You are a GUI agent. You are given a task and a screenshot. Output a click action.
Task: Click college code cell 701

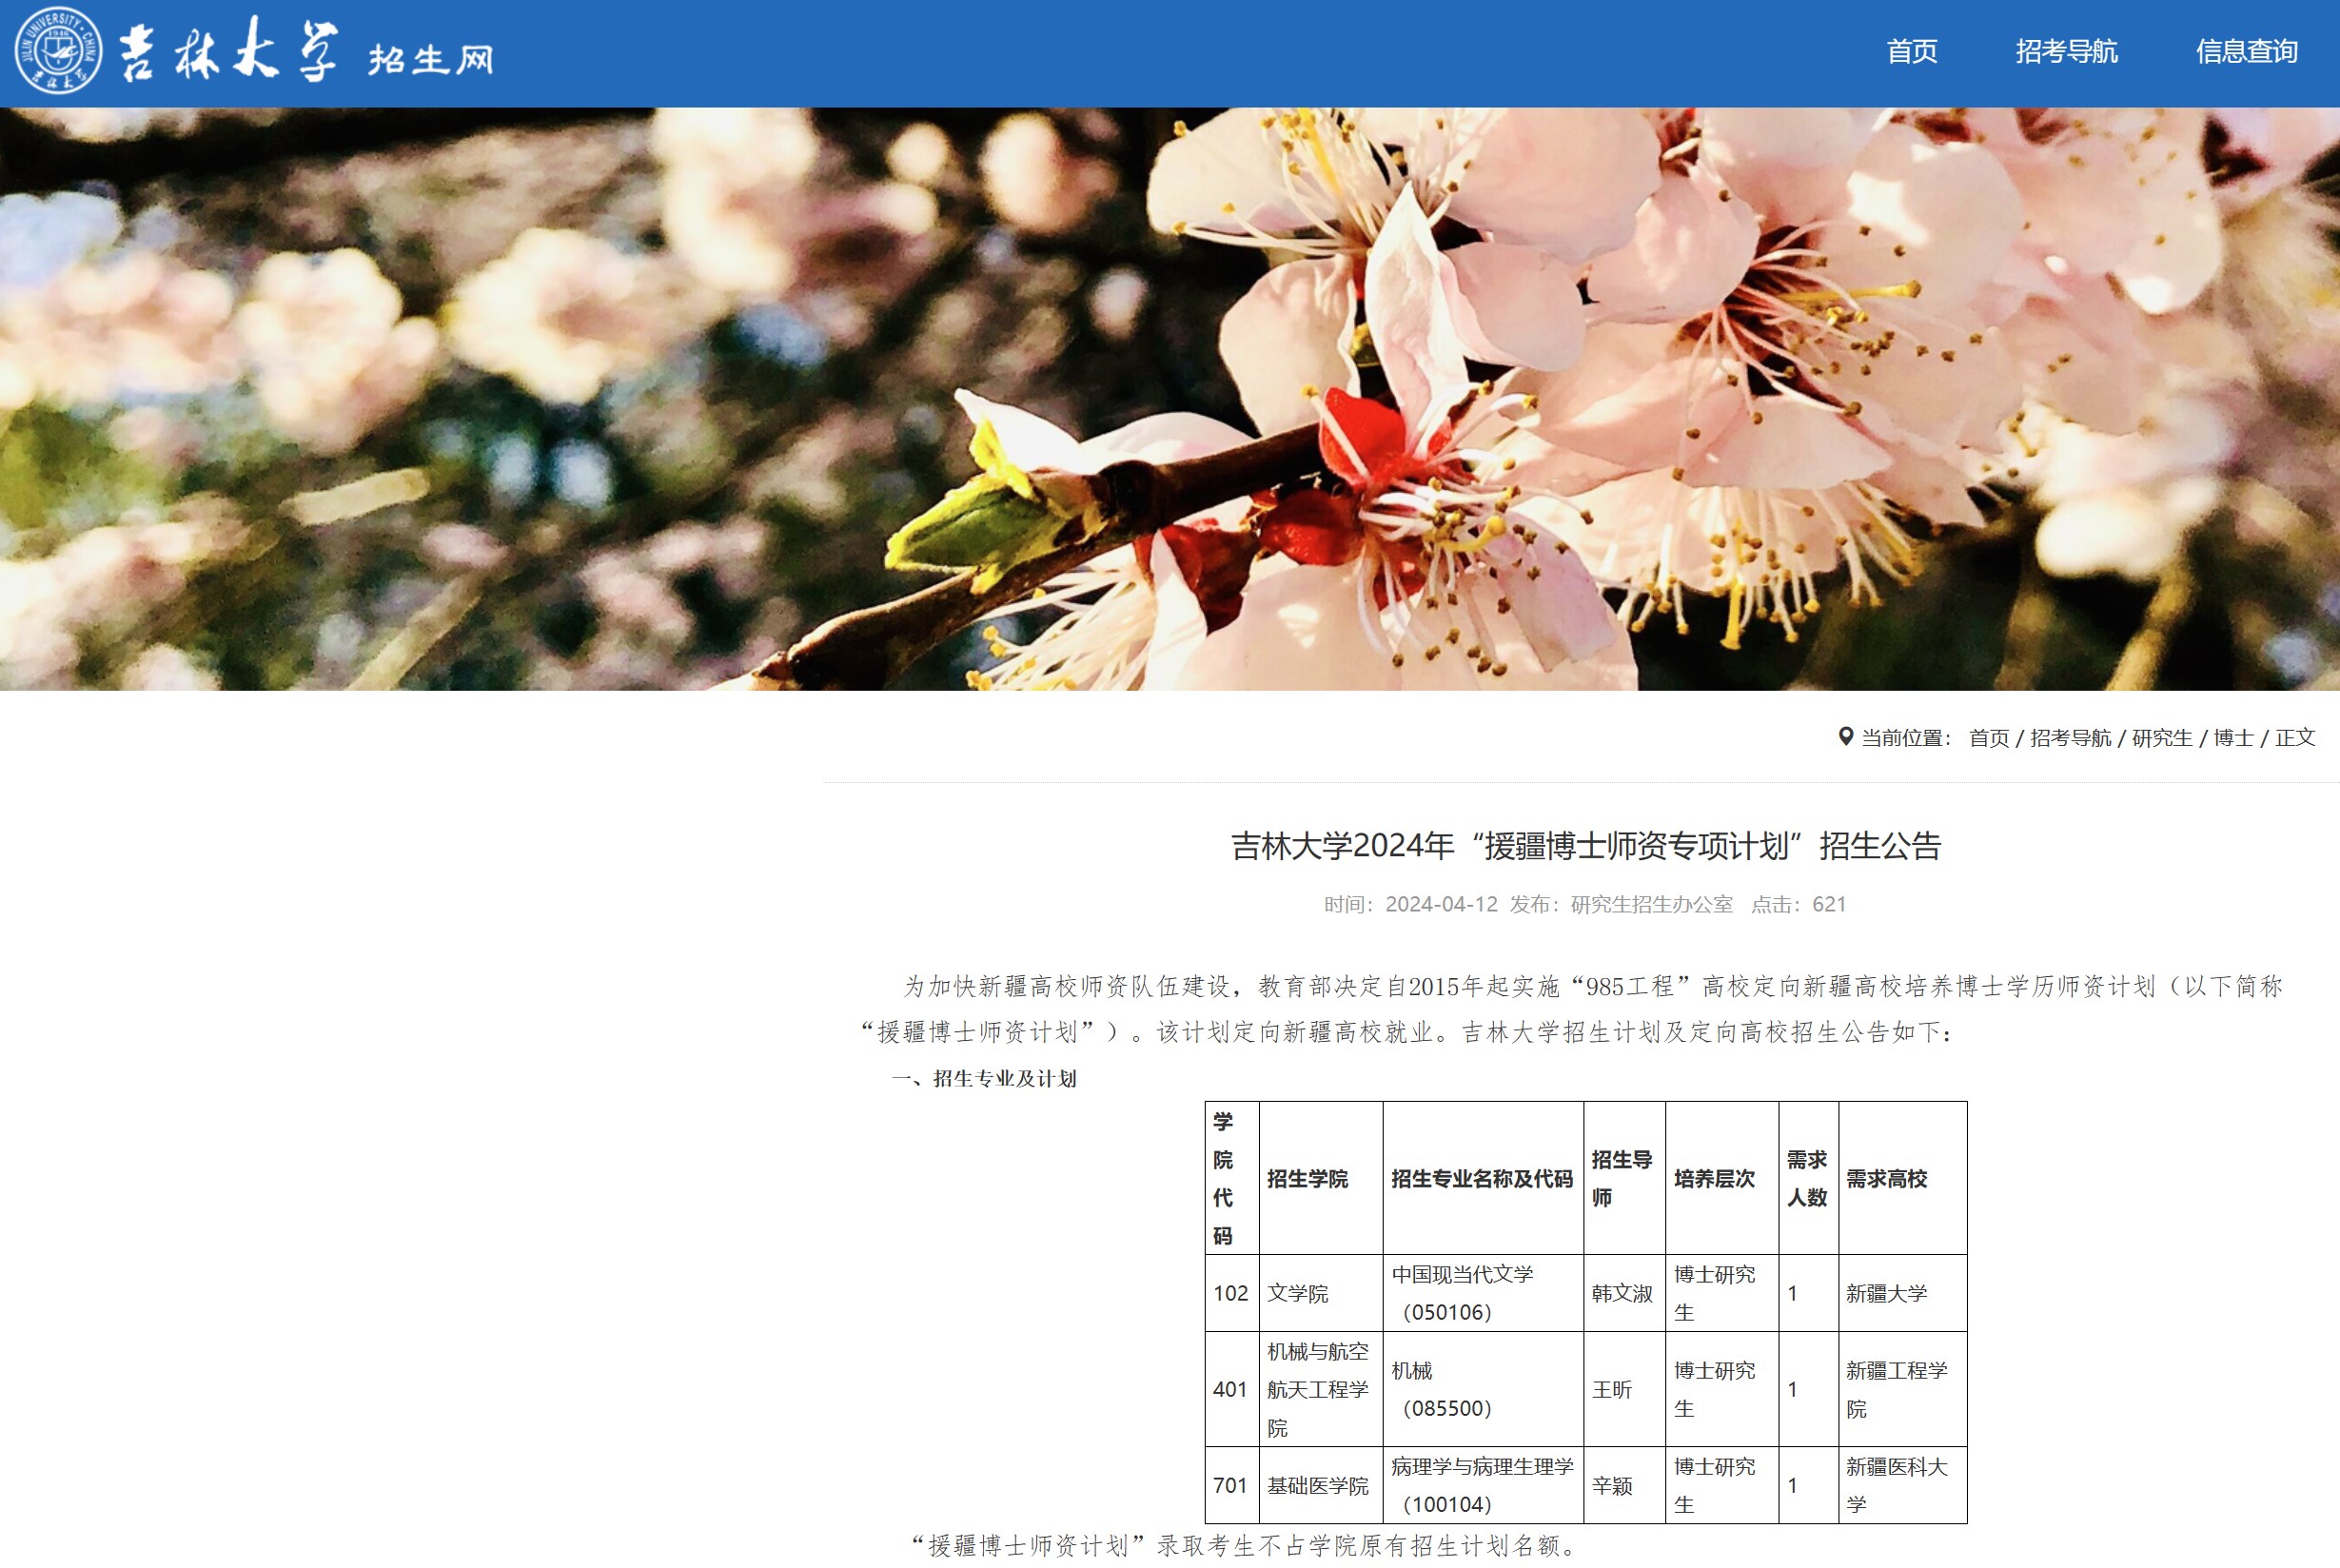tap(1231, 1485)
